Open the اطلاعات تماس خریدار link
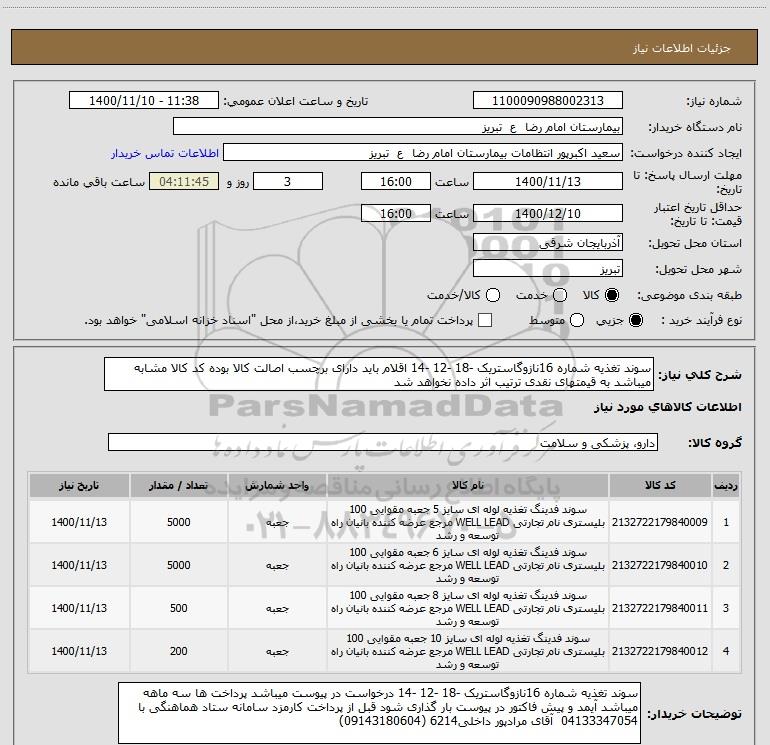Screen dimensions: 770x745 pos(165,153)
